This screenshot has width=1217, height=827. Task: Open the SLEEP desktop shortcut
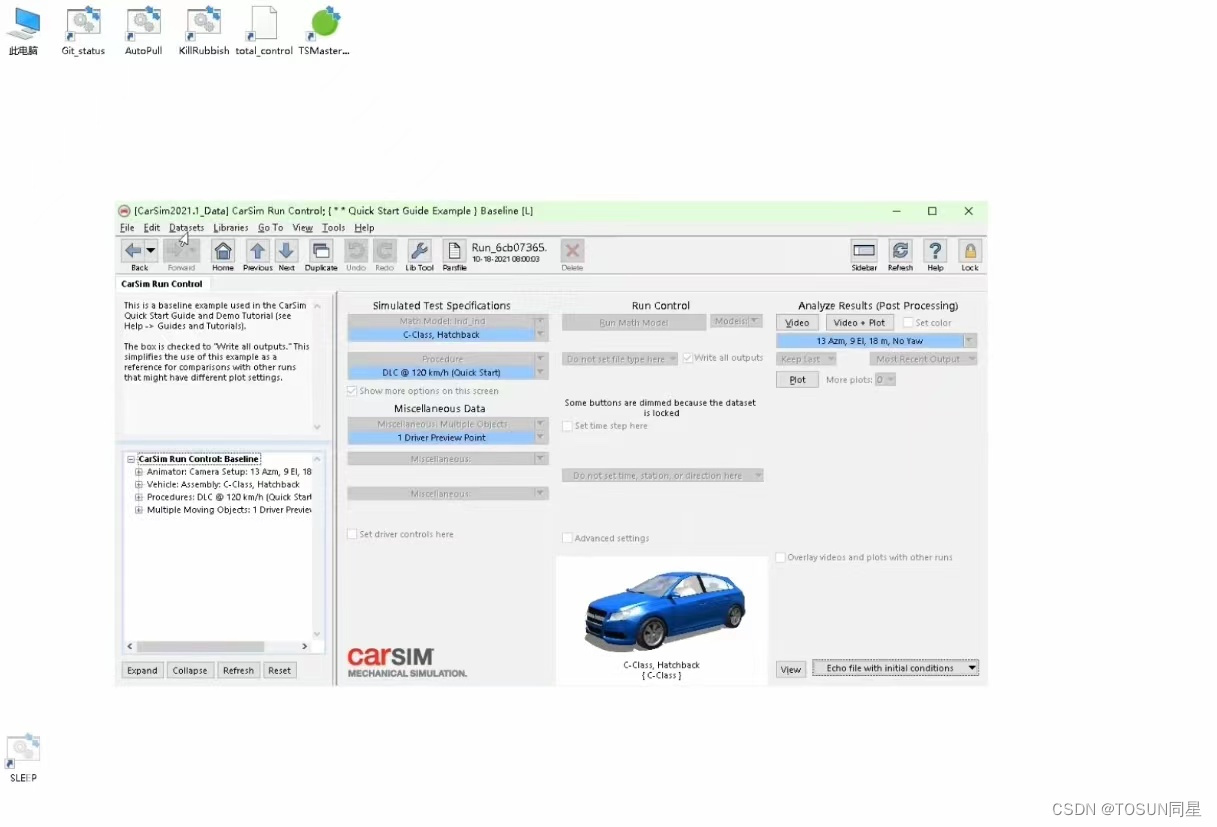pos(23,759)
